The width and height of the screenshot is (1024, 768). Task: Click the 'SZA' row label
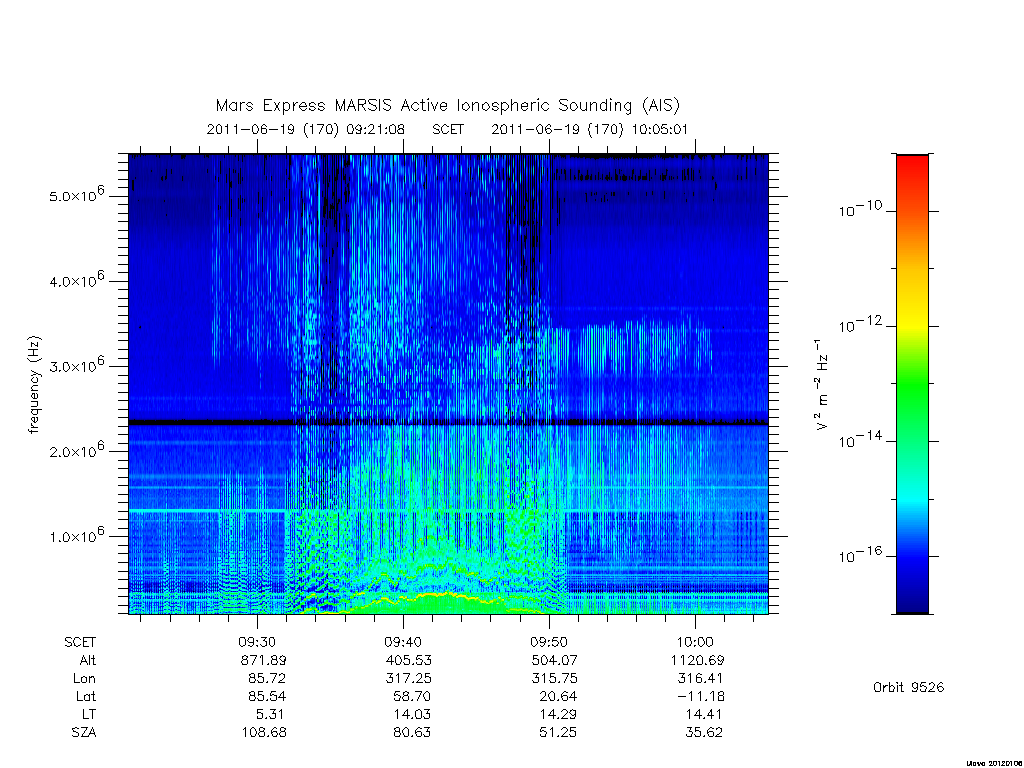tap(84, 733)
